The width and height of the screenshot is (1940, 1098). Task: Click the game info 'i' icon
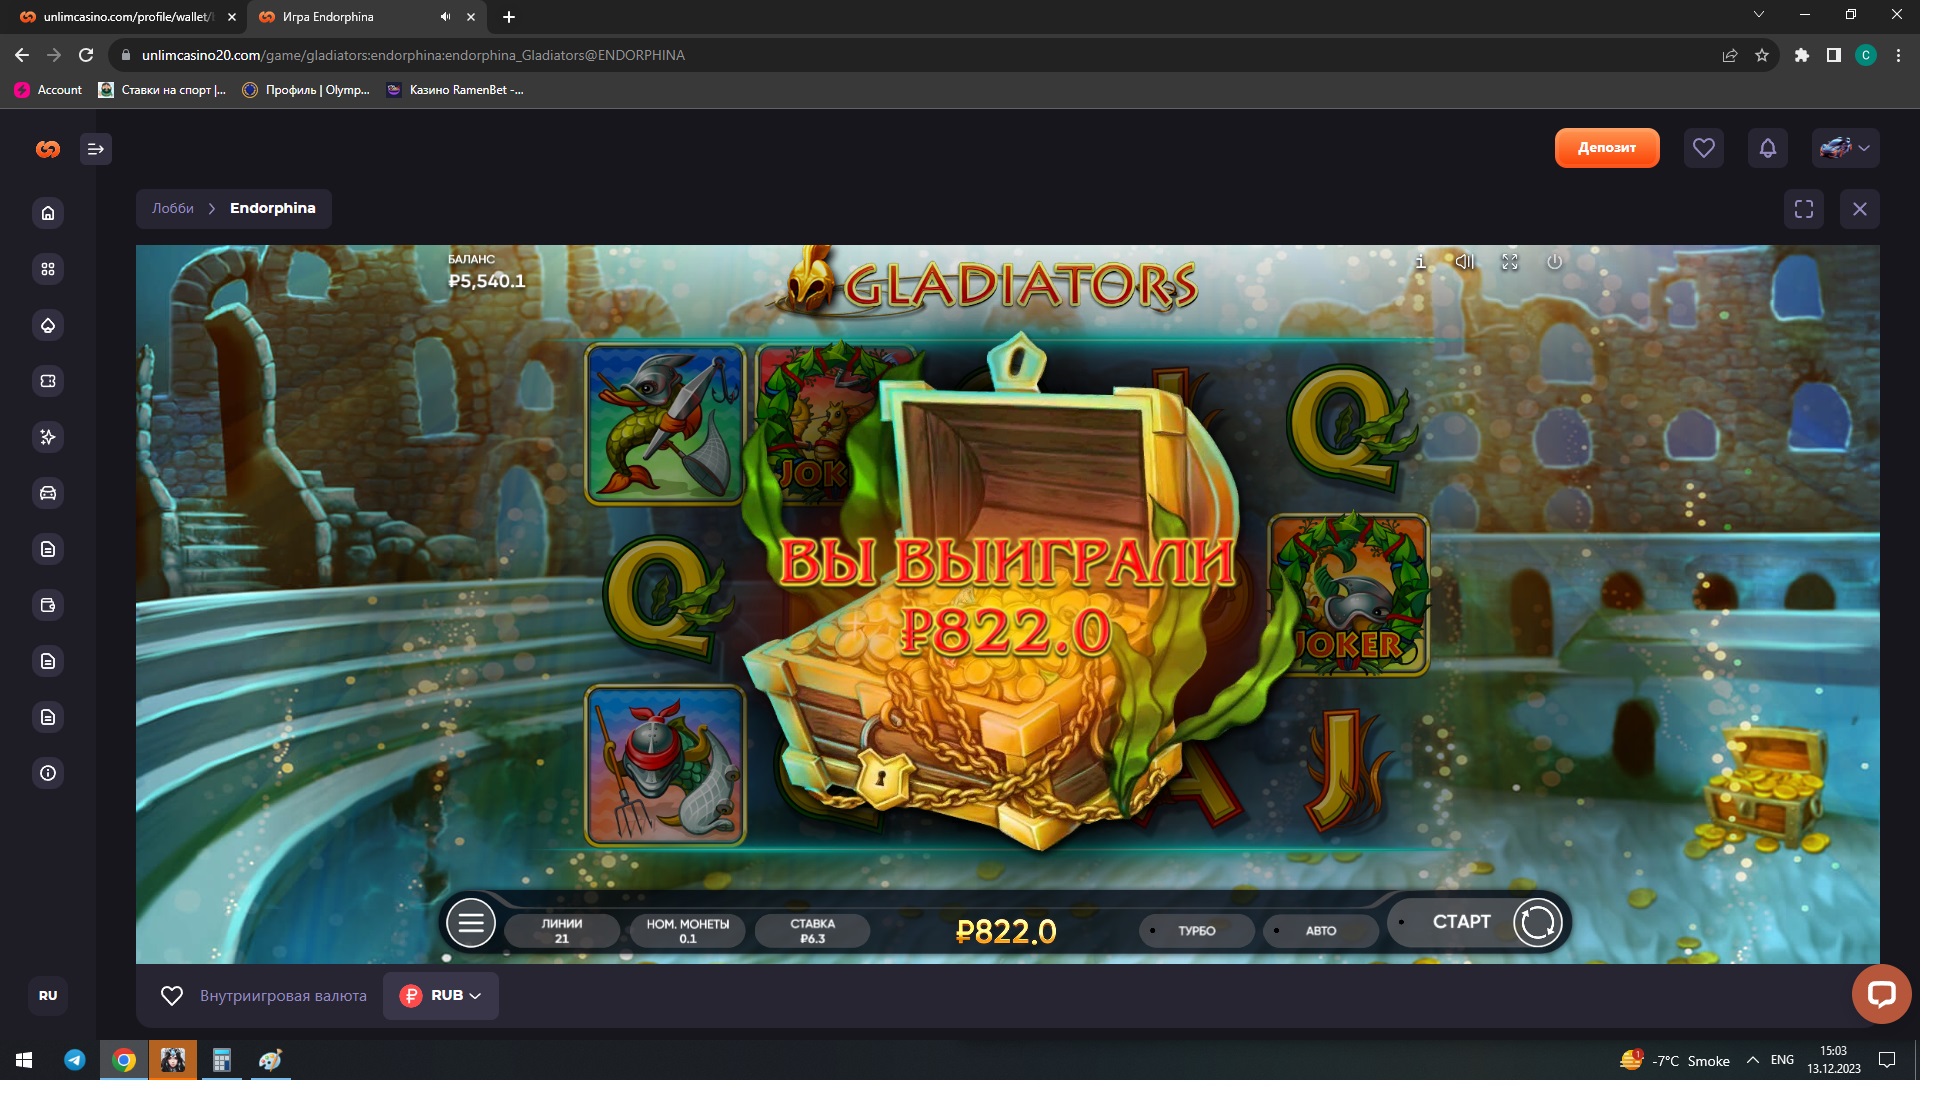[x=1420, y=262]
